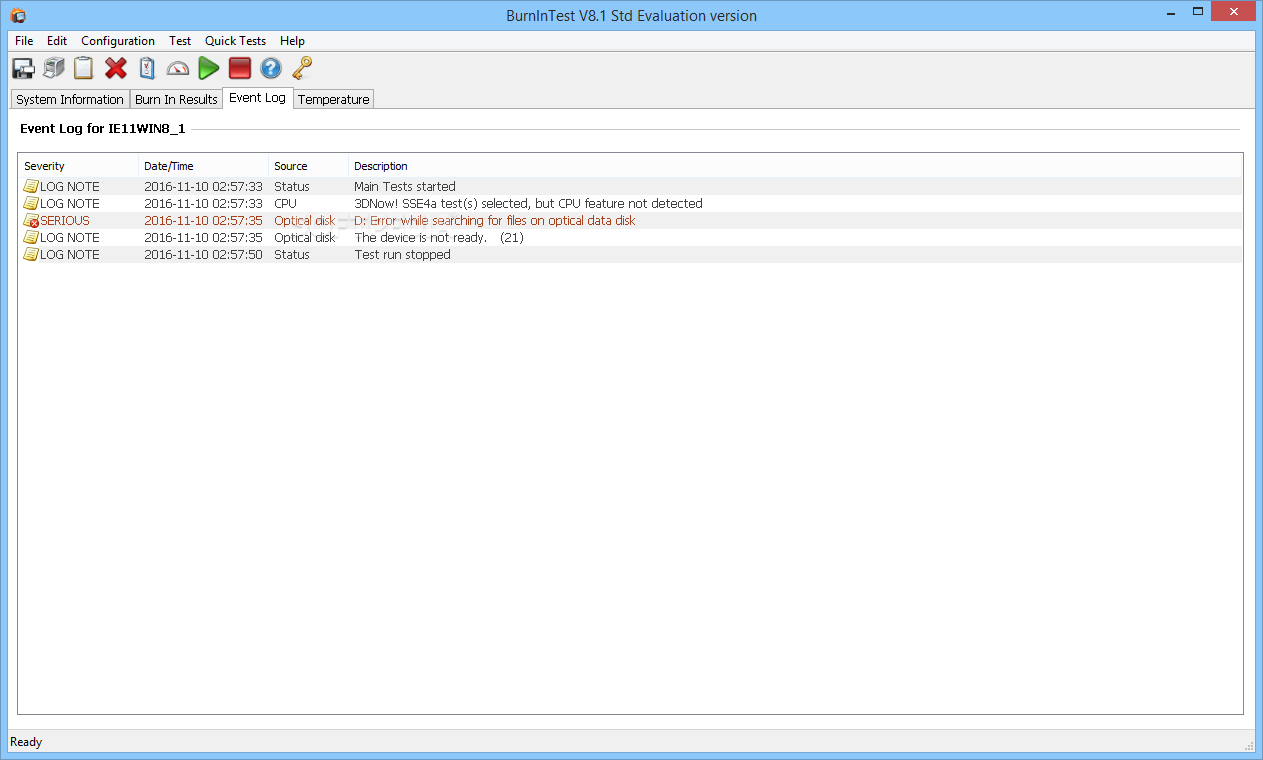
Task: Click the gold key license icon
Action: coord(302,68)
